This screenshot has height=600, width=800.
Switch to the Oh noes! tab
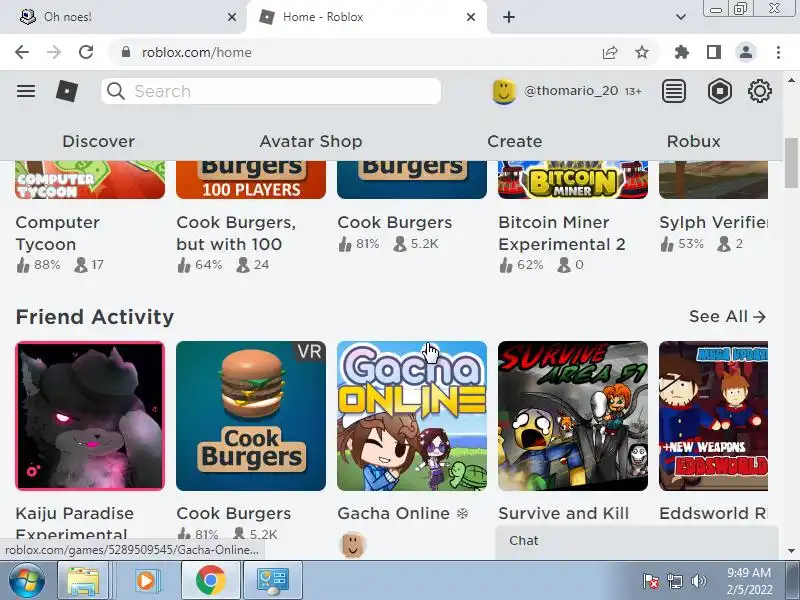click(x=122, y=17)
